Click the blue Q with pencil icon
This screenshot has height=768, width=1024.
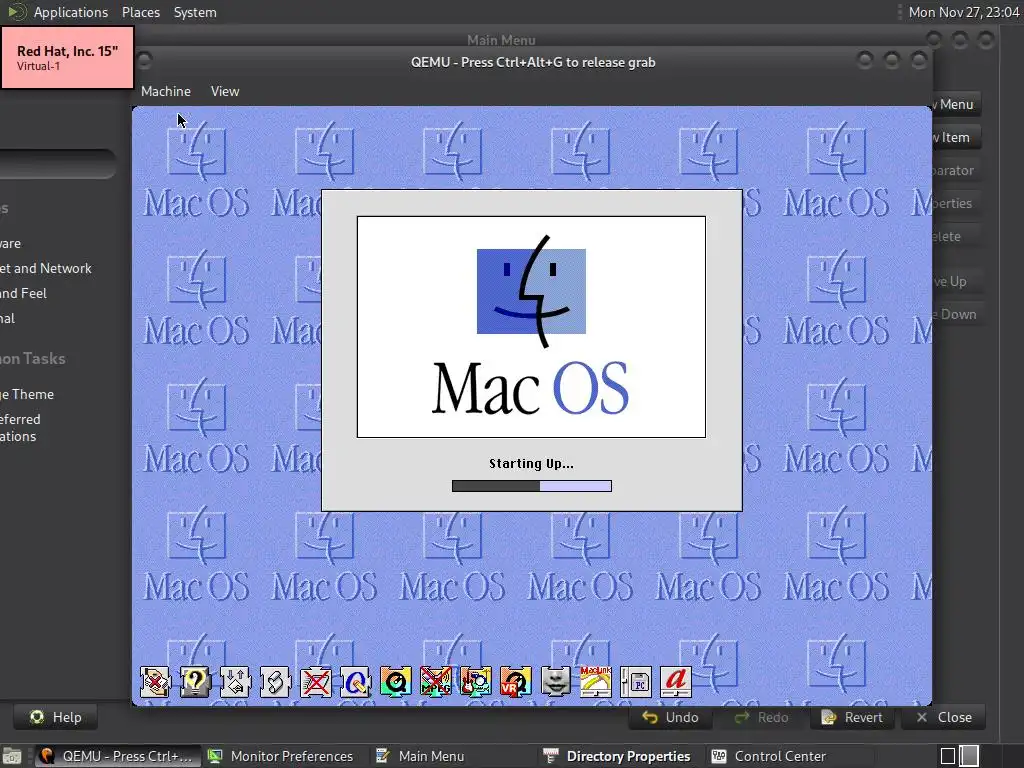point(355,682)
